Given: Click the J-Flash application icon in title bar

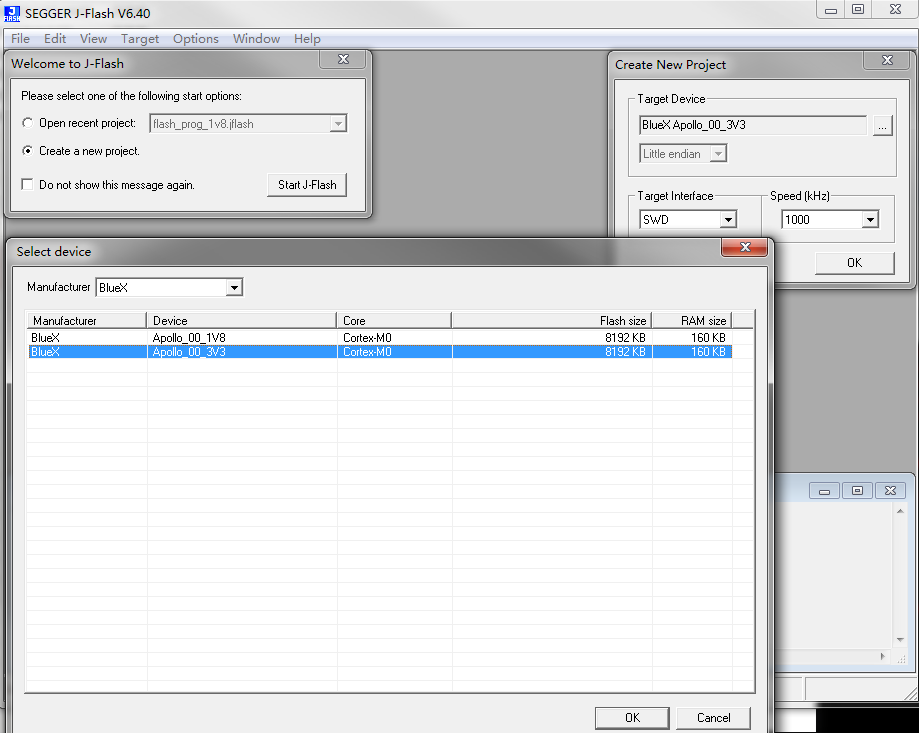Looking at the screenshot, I should click(12, 13).
